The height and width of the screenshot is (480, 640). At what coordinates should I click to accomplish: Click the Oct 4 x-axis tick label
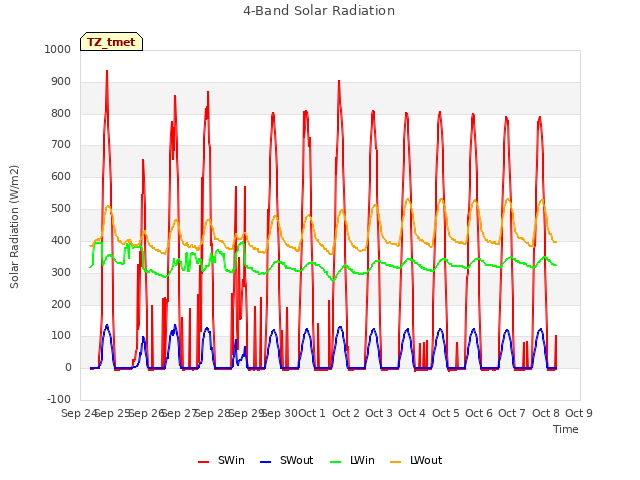click(x=412, y=413)
